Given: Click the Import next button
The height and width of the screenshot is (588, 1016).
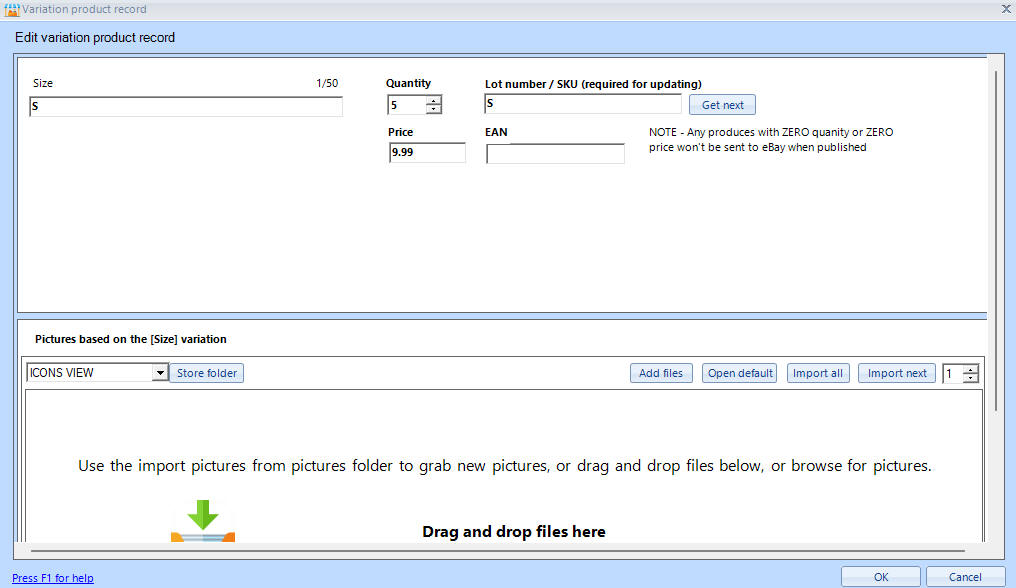Looking at the screenshot, I should point(897,373).
